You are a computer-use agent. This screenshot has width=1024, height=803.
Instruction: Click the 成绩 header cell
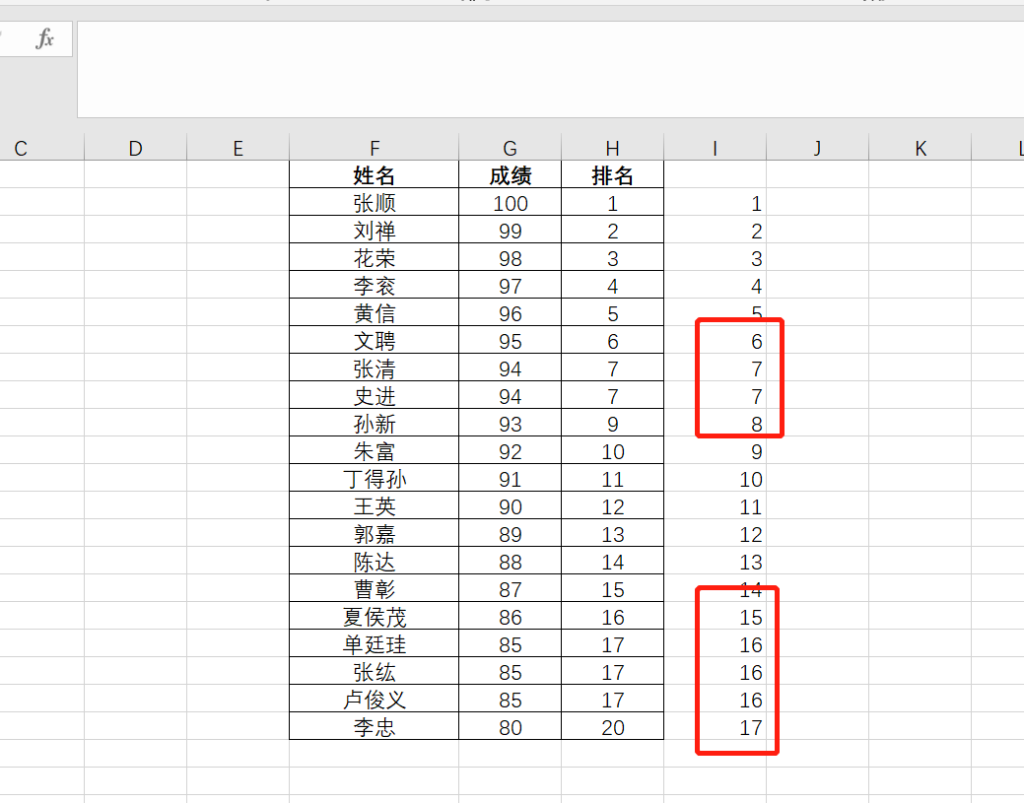click(510, 176)
